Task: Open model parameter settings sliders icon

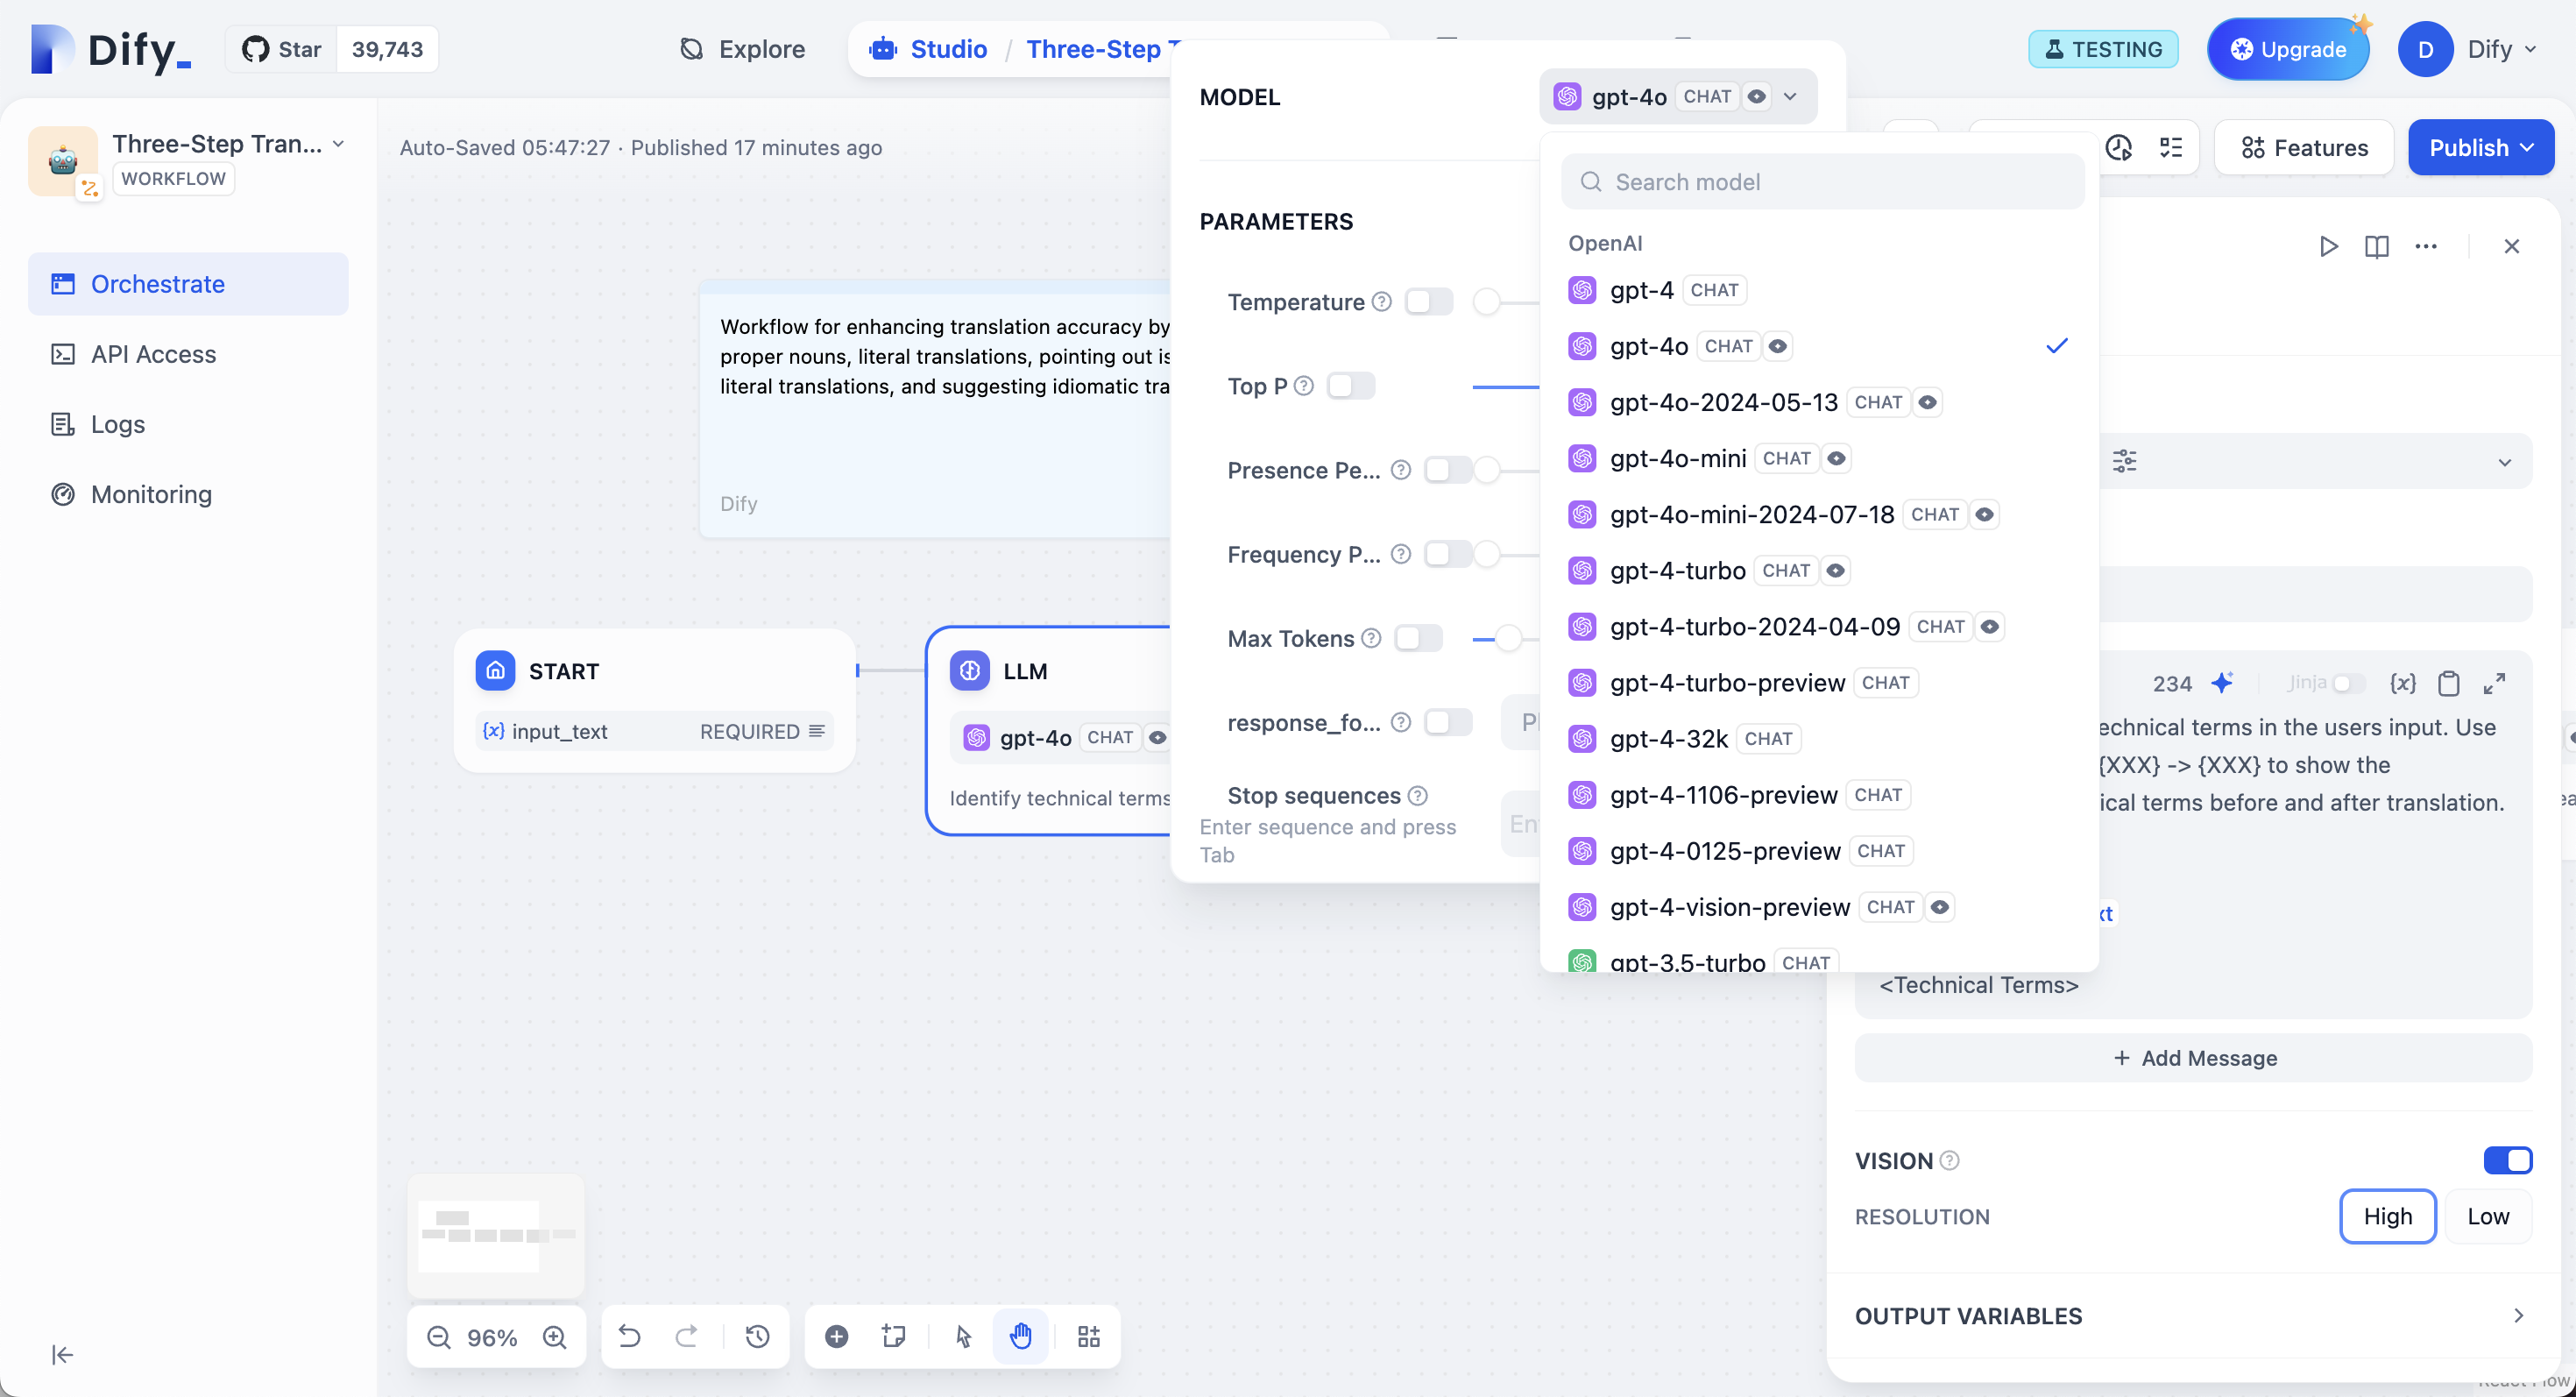Action: tap(2124, 461)
